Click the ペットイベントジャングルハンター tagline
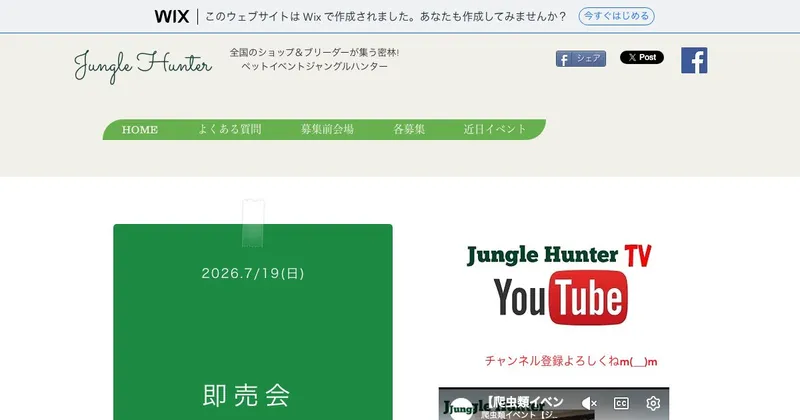 click(314, 66)
